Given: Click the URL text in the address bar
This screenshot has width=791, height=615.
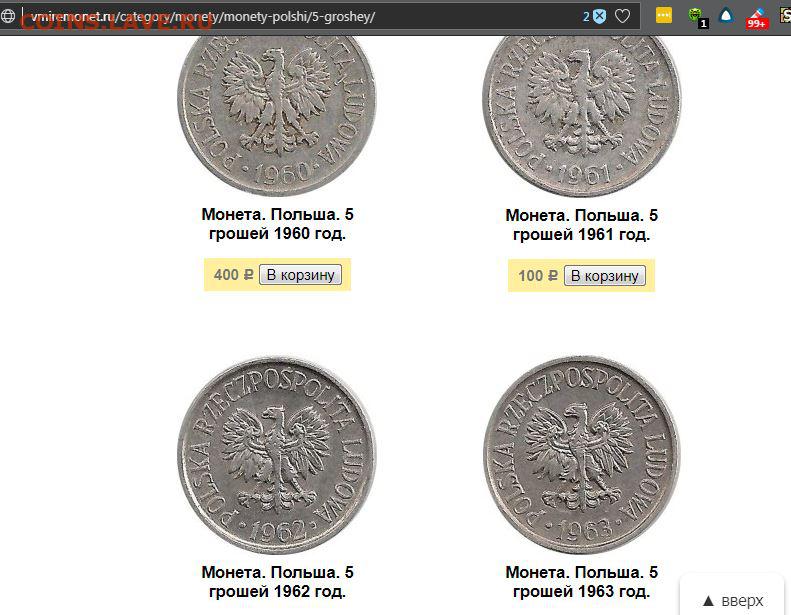Looking at the screenshot, I should (x=203, y=17).
